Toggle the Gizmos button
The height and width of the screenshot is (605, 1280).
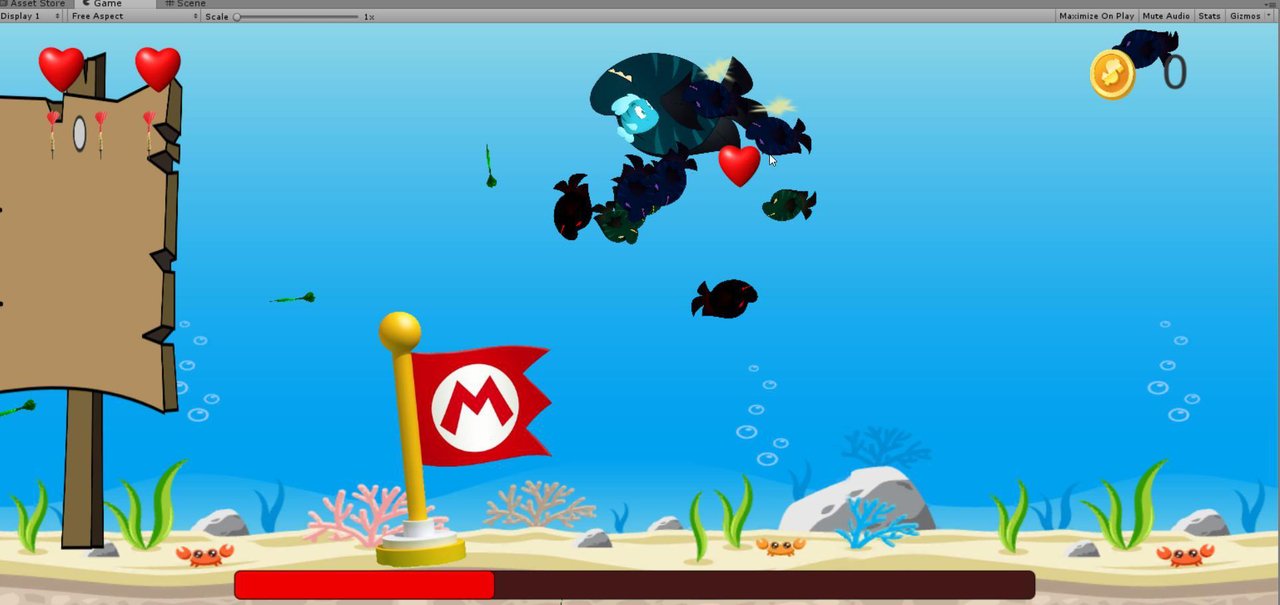(x=1245, y=17)
